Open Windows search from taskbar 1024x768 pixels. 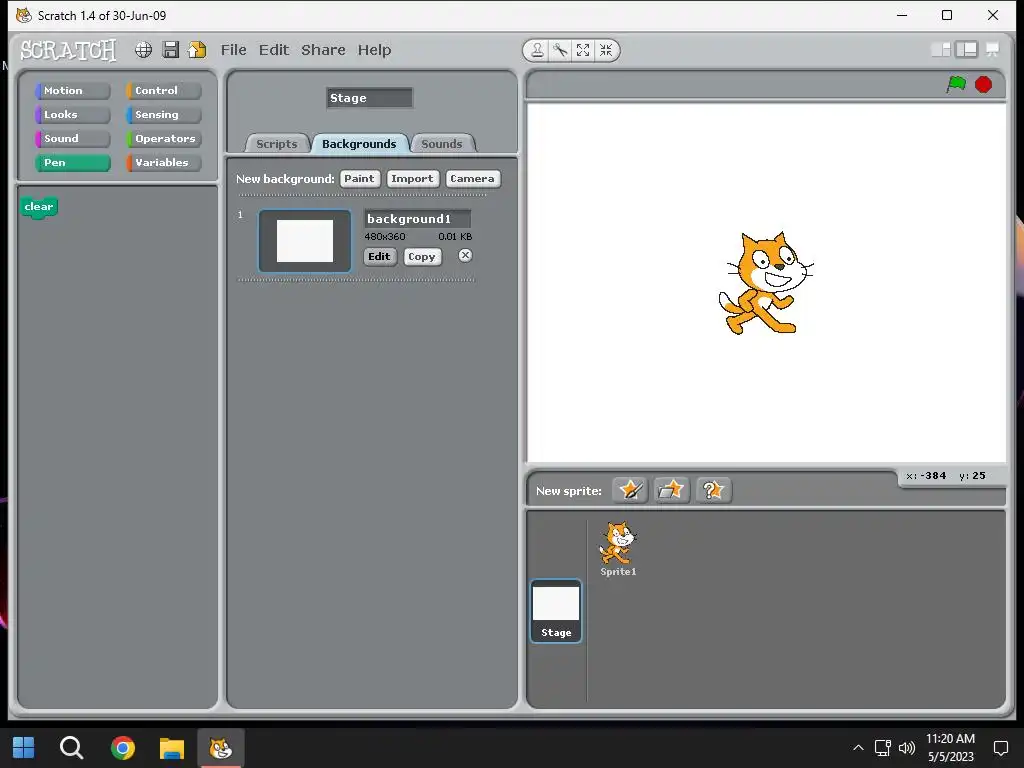point(71,747)
